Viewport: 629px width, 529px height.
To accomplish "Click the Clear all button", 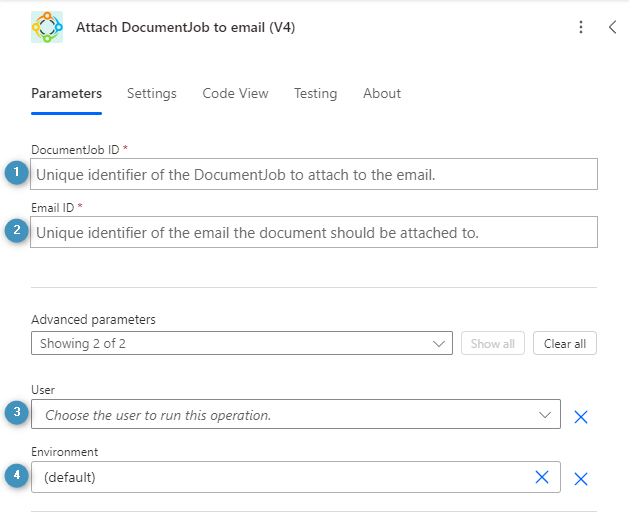I will tap(565, 343).
